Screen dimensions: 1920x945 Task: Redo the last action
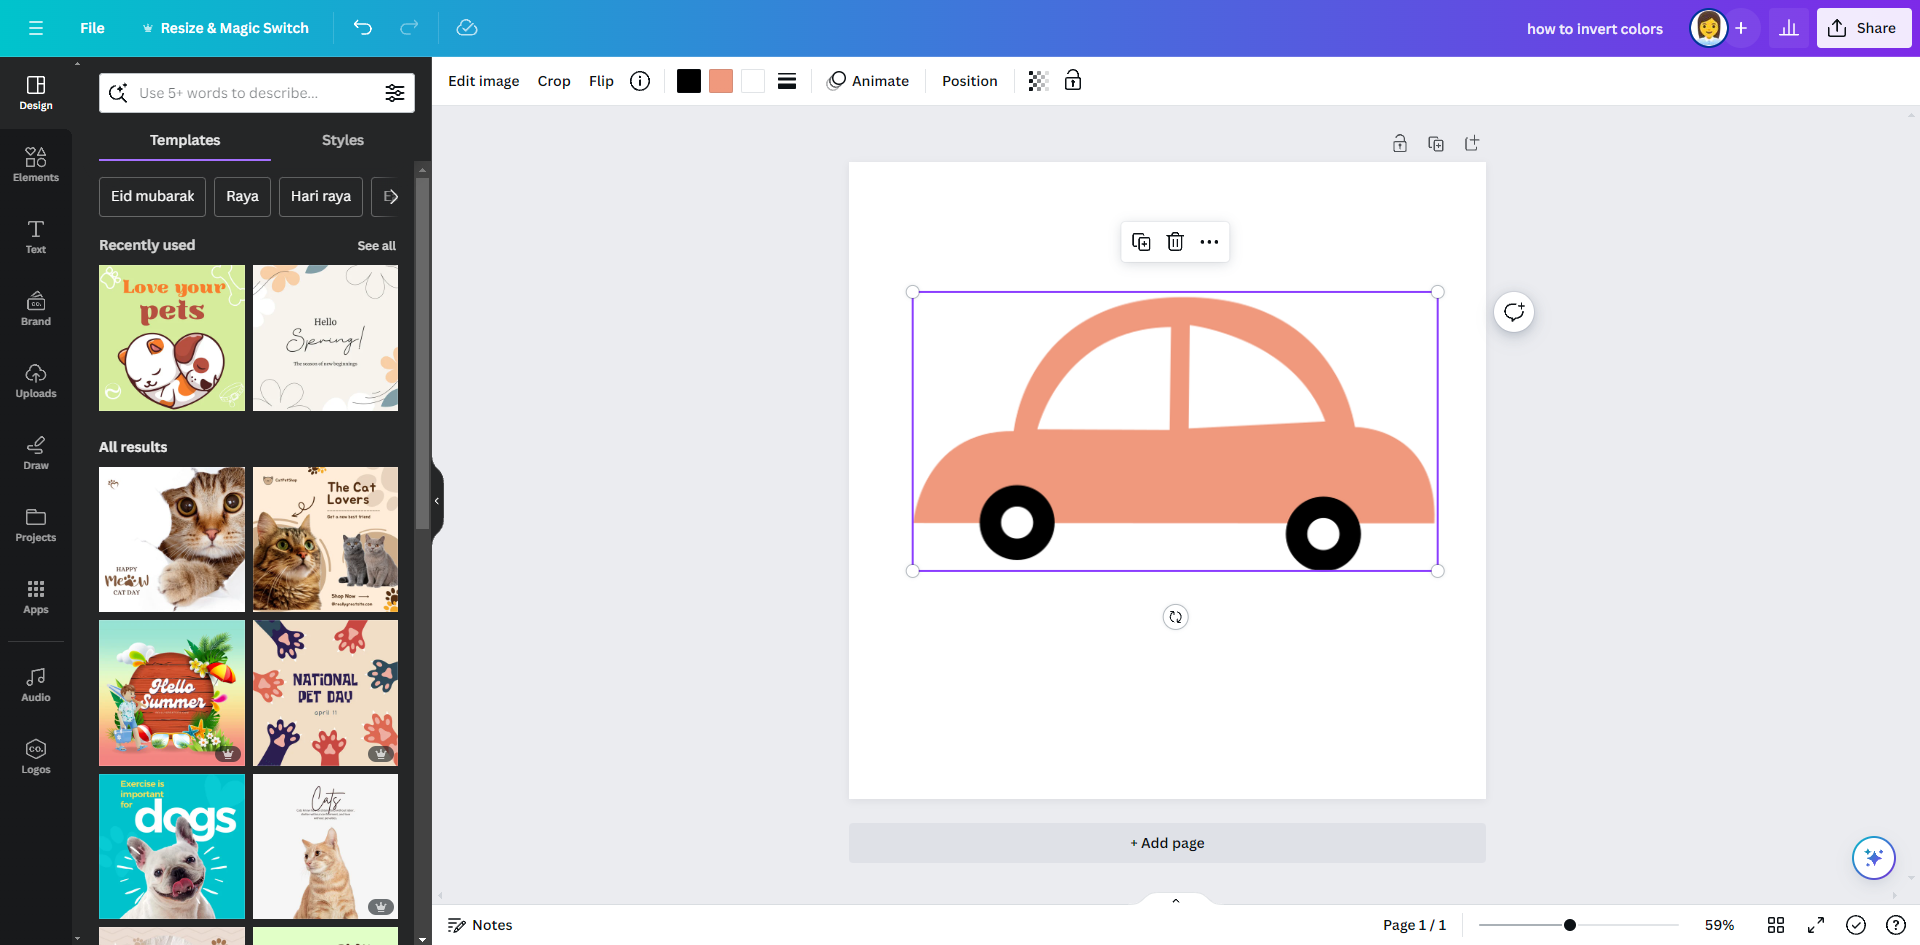point(409,28)
